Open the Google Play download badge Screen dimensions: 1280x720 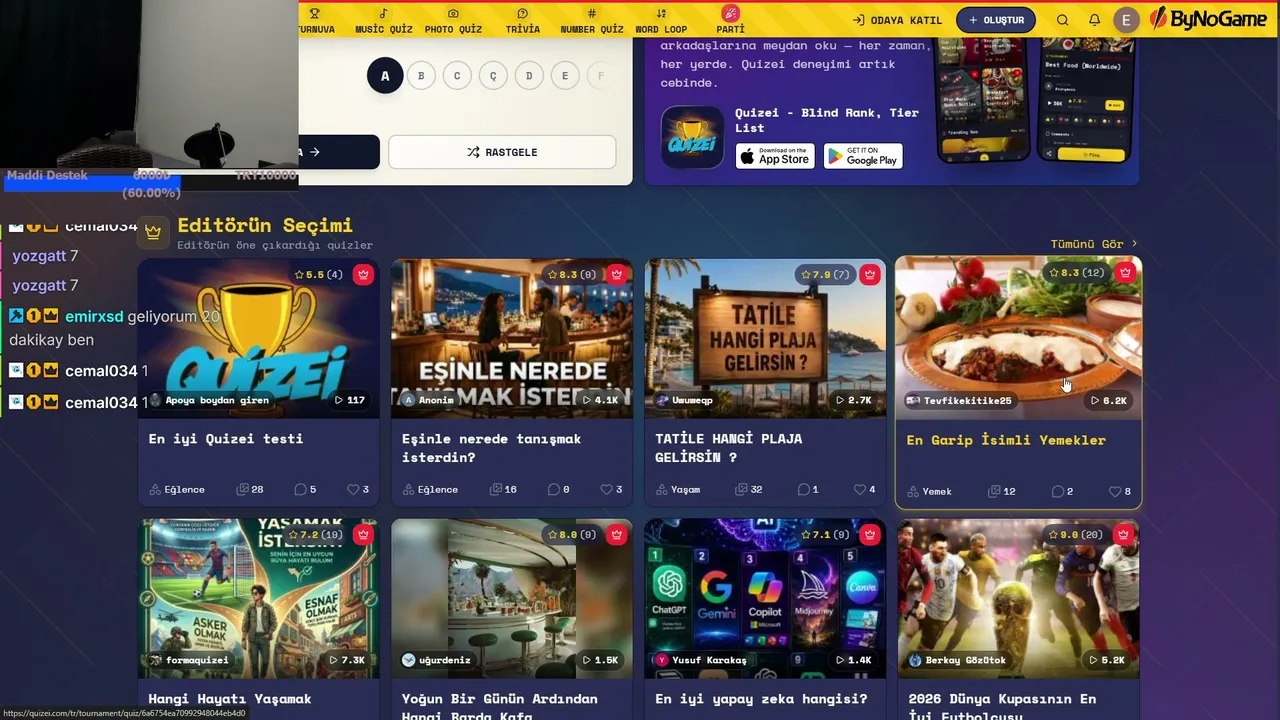(863, 156)
